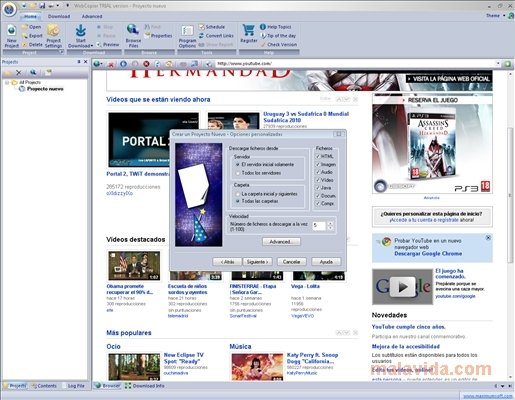515x400 pixels.
Task: Switch to the Home ribbon tab
Action: click(30, 16)
